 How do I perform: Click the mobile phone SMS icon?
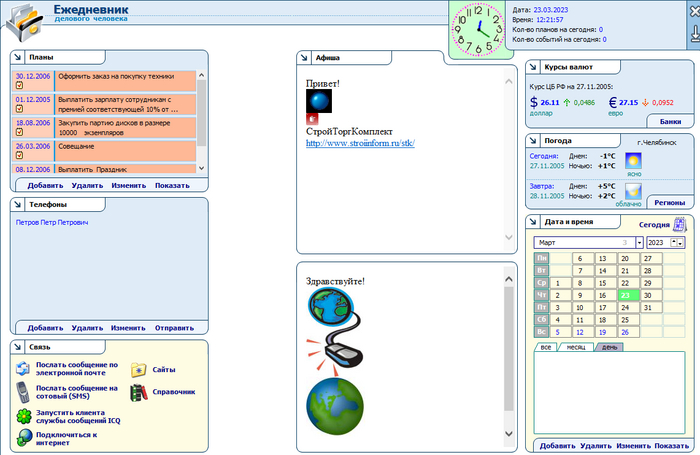pos(24,392)
